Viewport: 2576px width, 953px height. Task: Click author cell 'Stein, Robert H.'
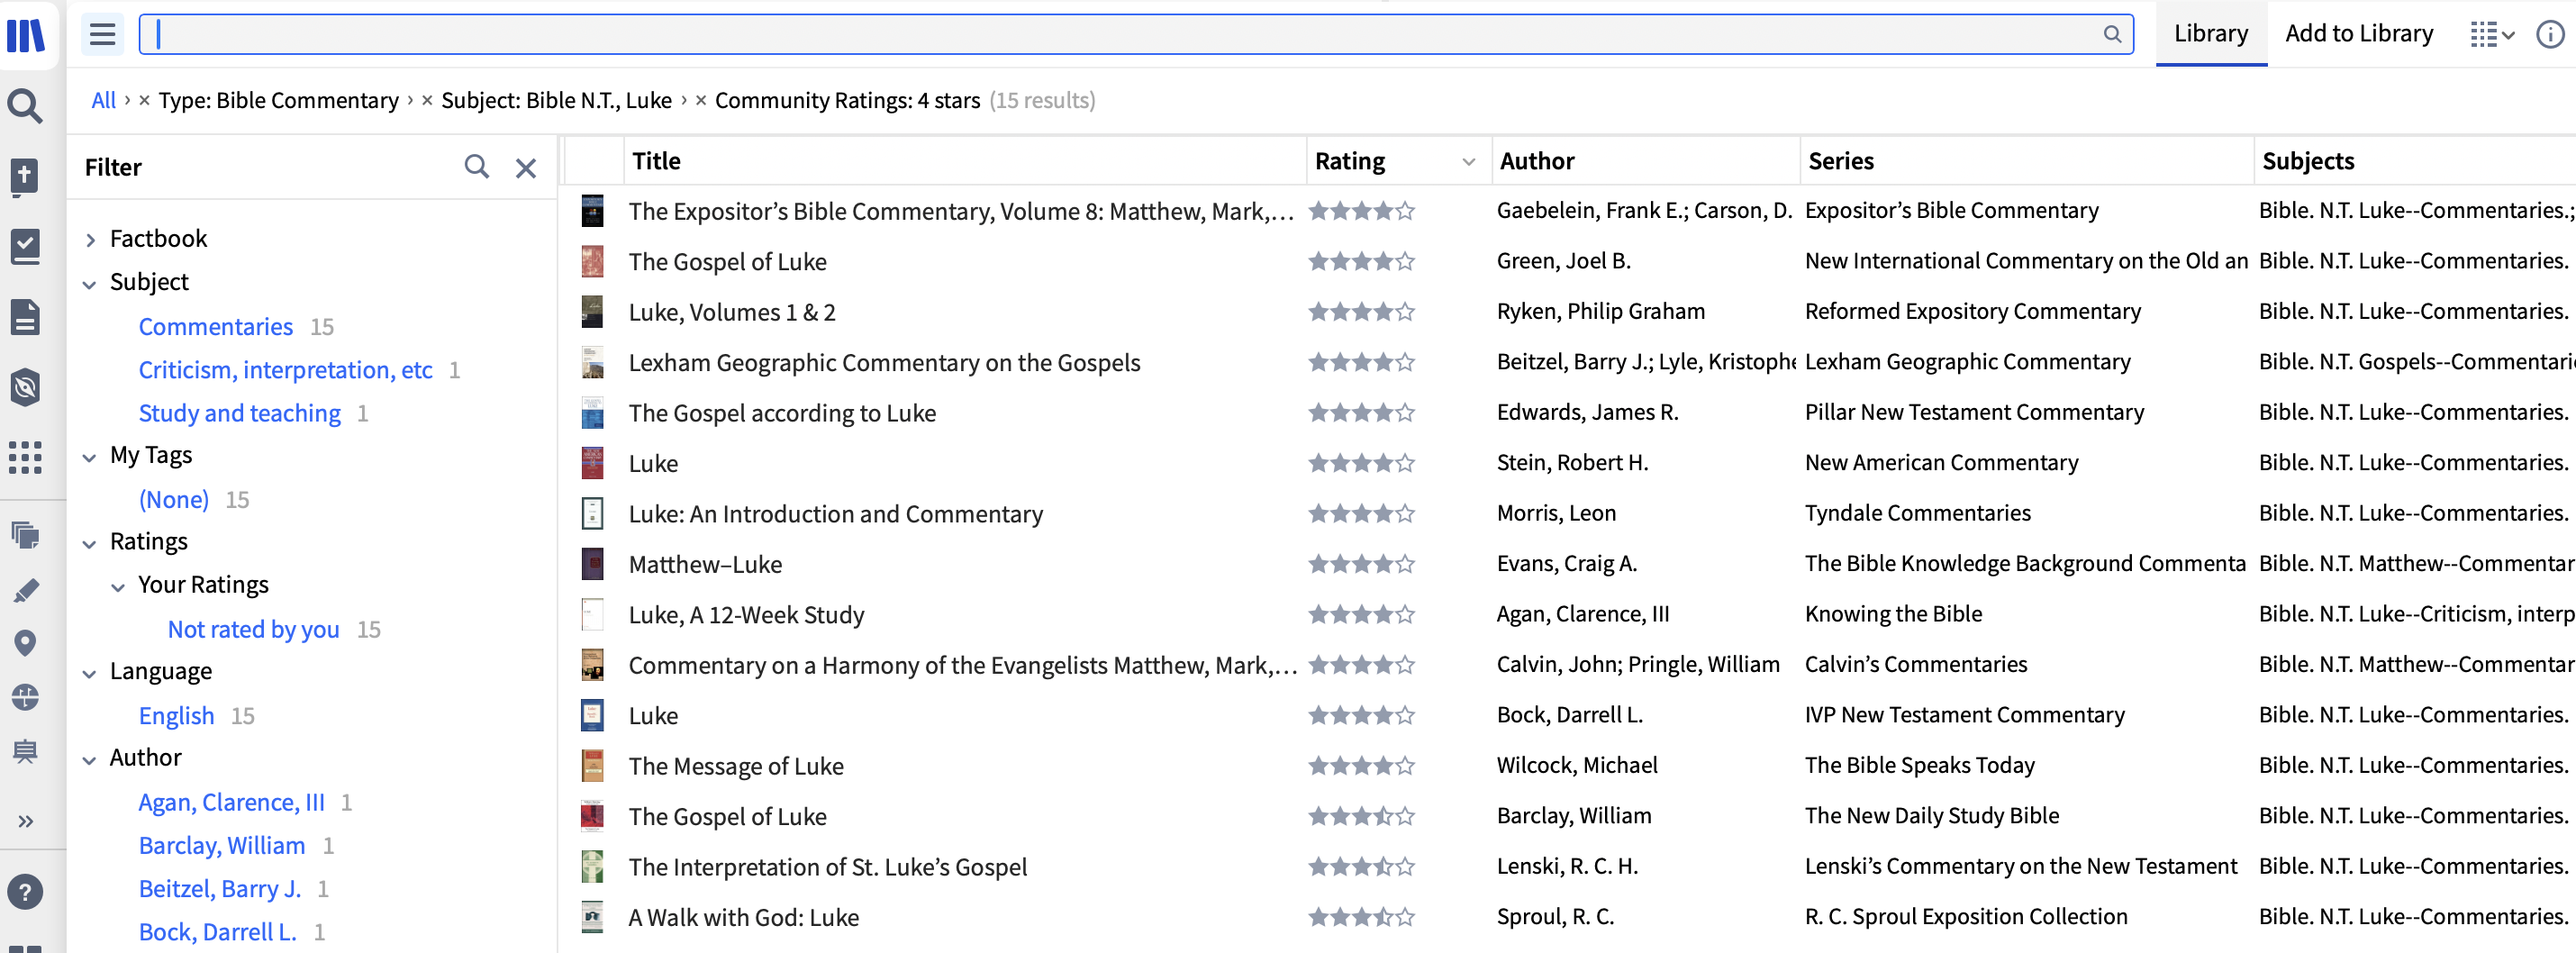click(1572, 463)
